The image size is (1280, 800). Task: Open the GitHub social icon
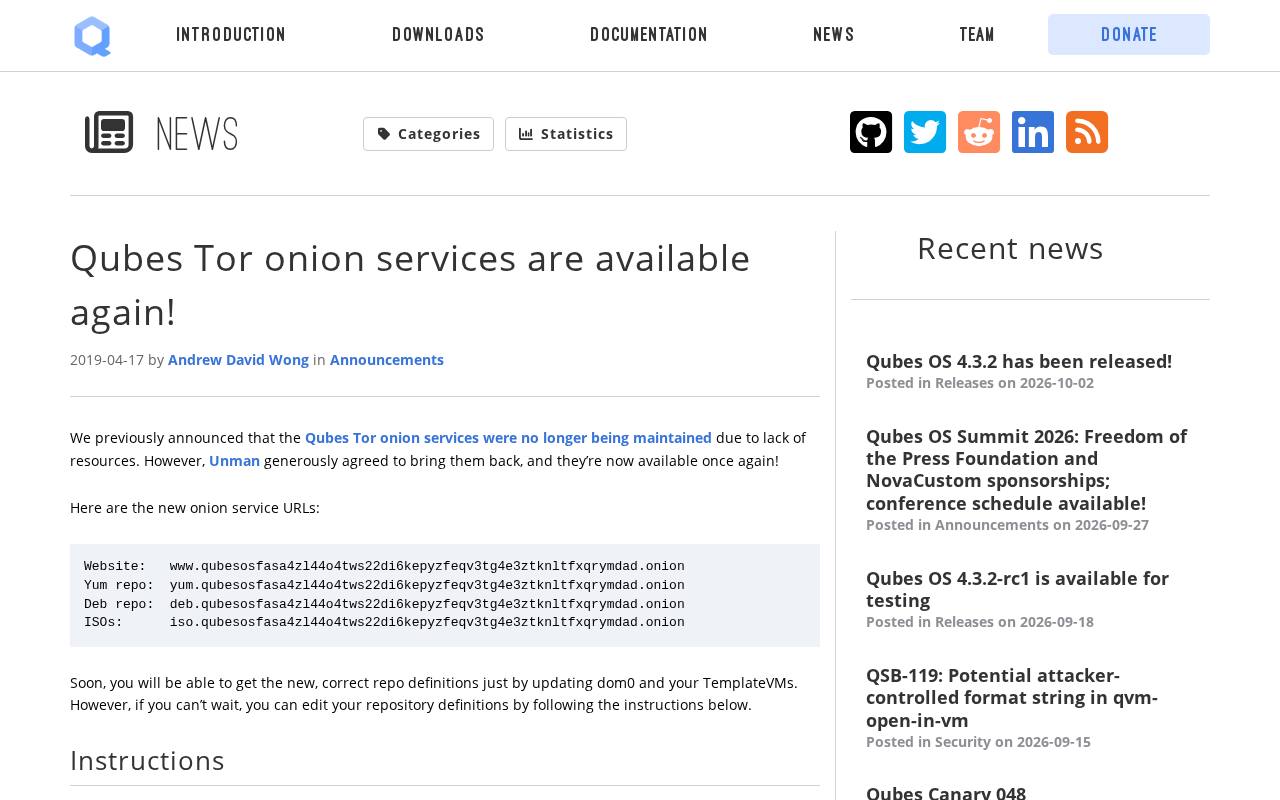click(x=871, y=132)
